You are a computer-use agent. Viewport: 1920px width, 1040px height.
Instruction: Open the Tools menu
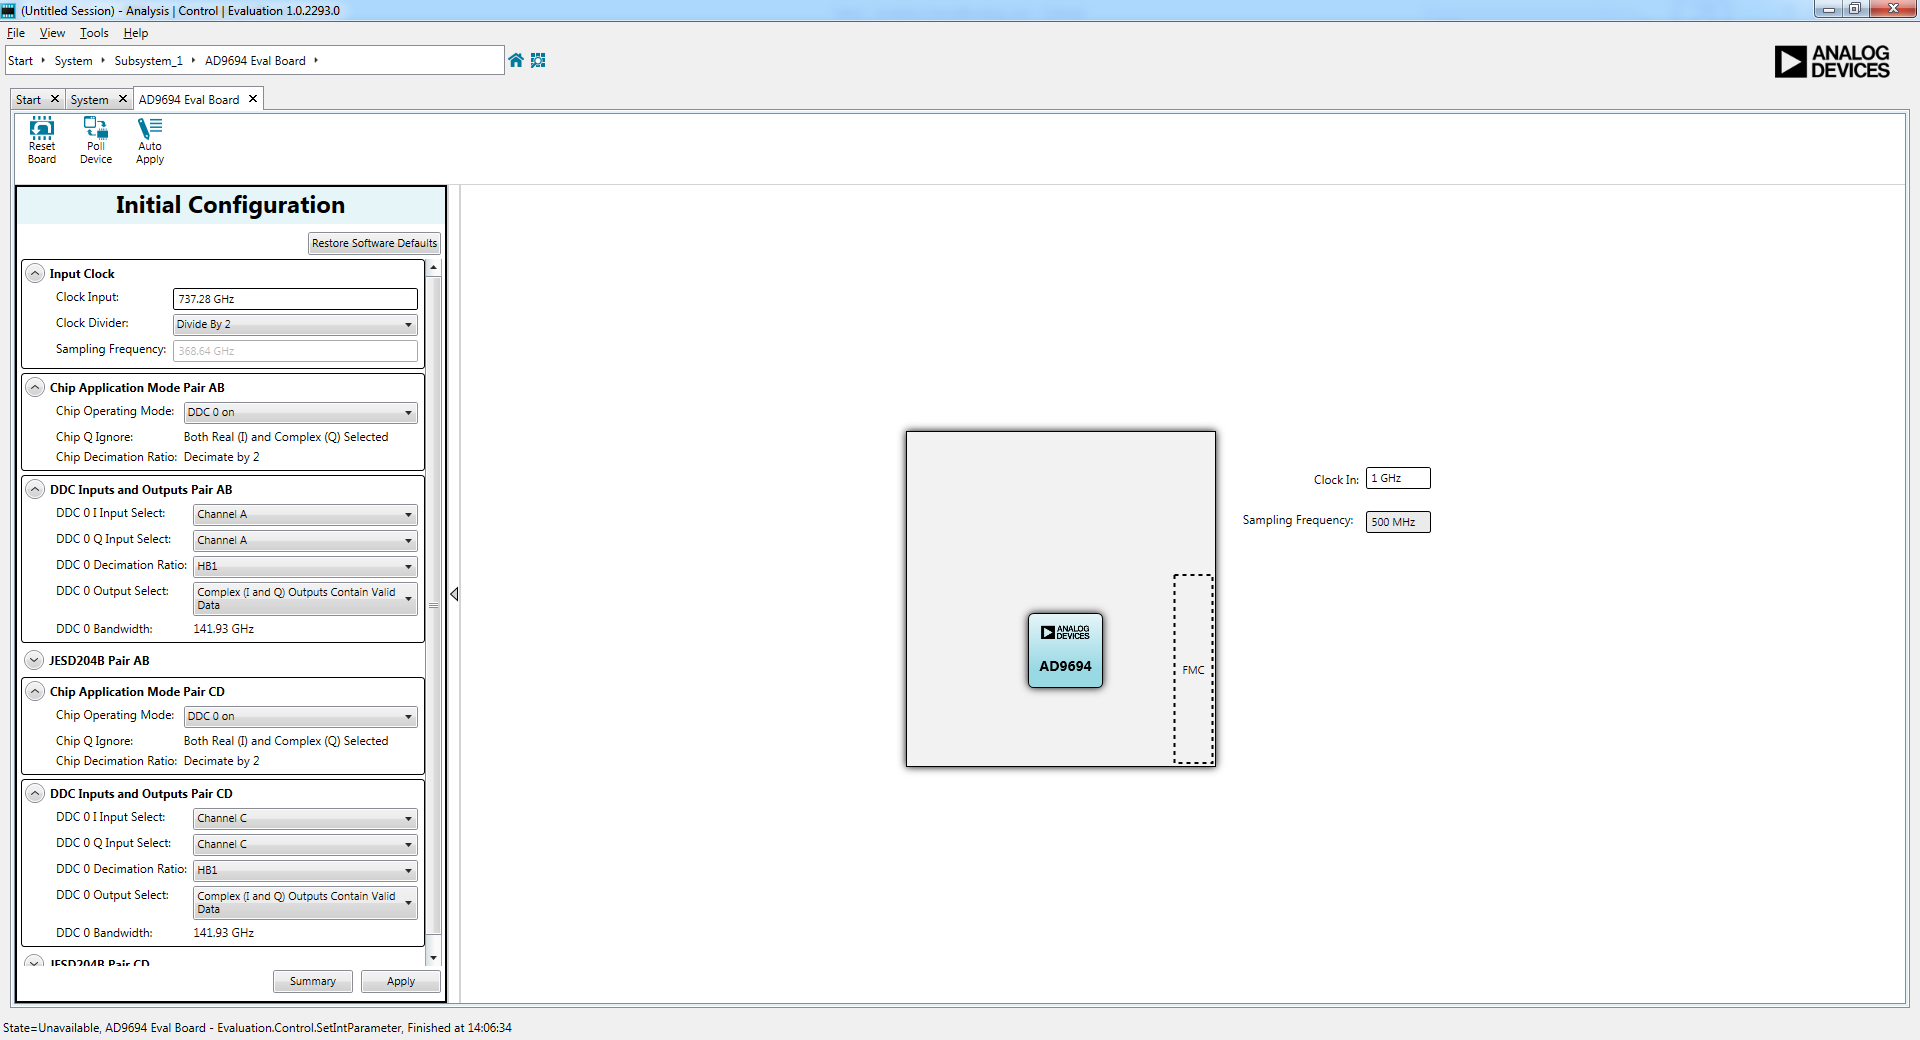point(94,33)
